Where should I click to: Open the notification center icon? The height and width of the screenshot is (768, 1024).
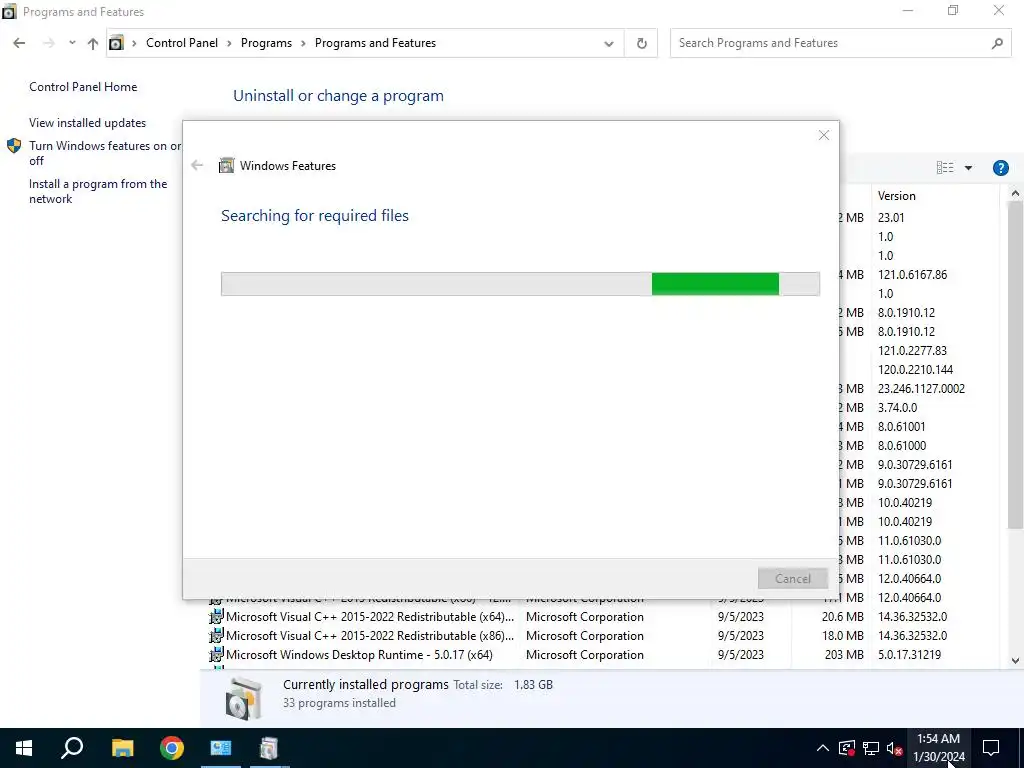[991, 748]
